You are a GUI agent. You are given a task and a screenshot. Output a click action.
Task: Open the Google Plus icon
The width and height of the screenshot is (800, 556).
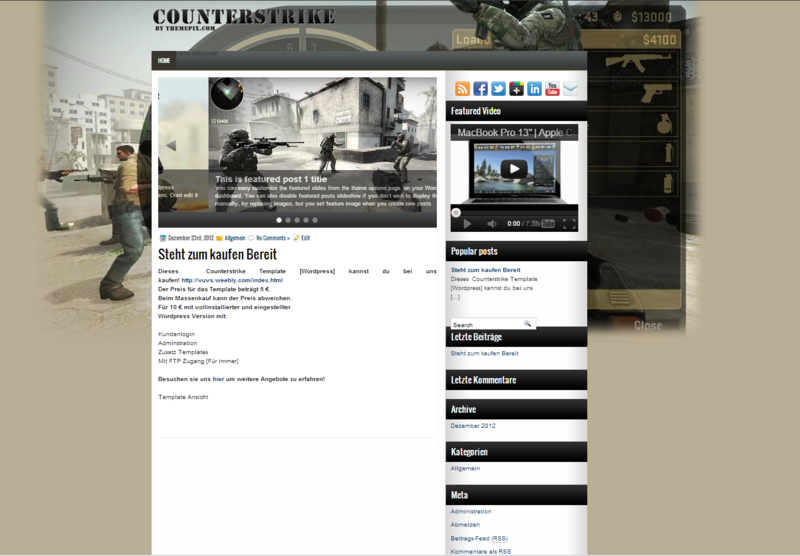click(x=516, y=89)
